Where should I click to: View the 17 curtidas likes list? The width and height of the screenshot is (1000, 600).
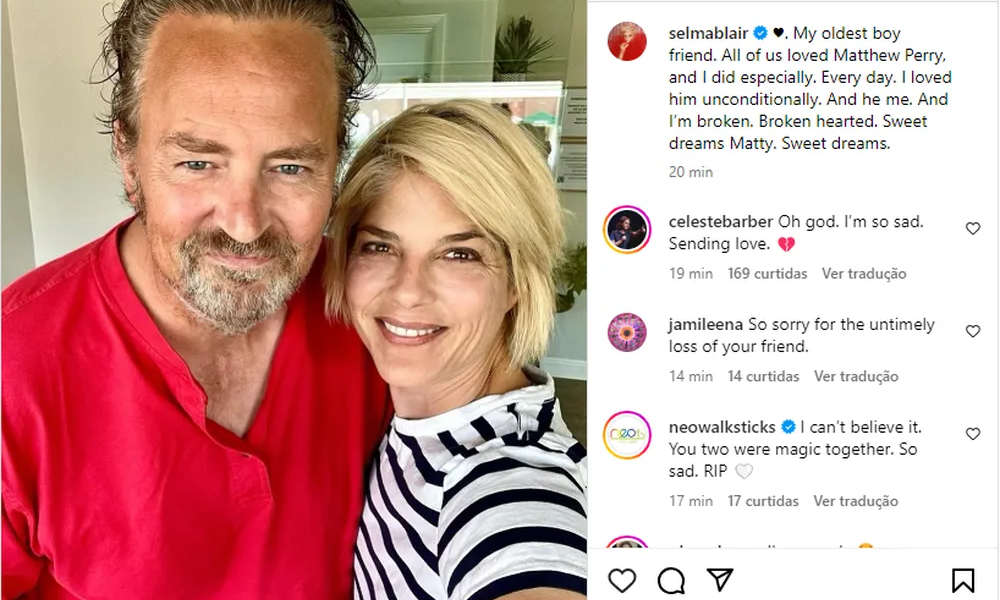pyautogui.click(x=763, y=501)
